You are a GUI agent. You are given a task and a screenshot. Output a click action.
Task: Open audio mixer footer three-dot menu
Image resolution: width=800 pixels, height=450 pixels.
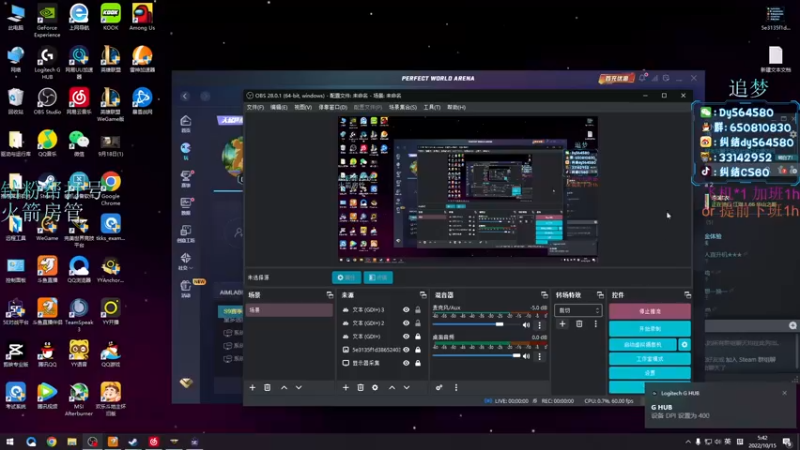coord(456,388)
